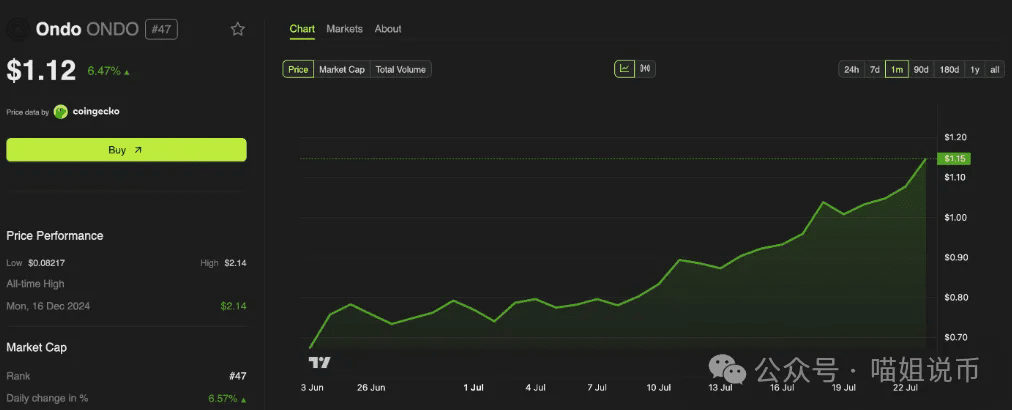Switch to line chart view icon
1012x410 pixels.
(625, 68)
